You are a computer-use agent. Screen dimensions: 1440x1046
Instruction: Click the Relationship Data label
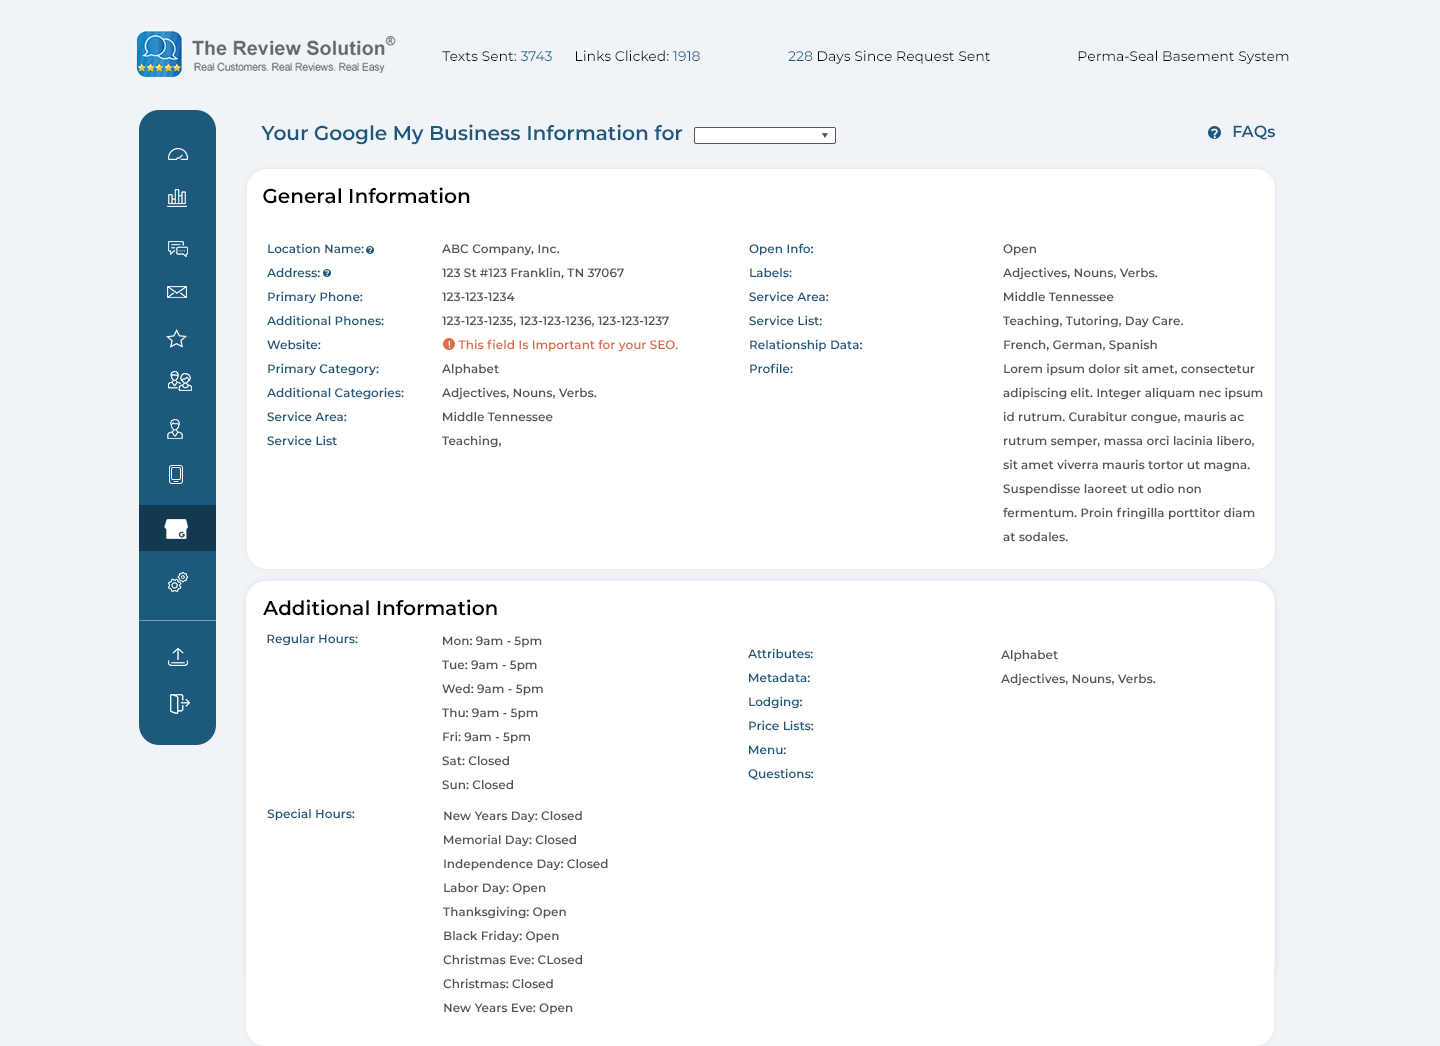point(806,345)
